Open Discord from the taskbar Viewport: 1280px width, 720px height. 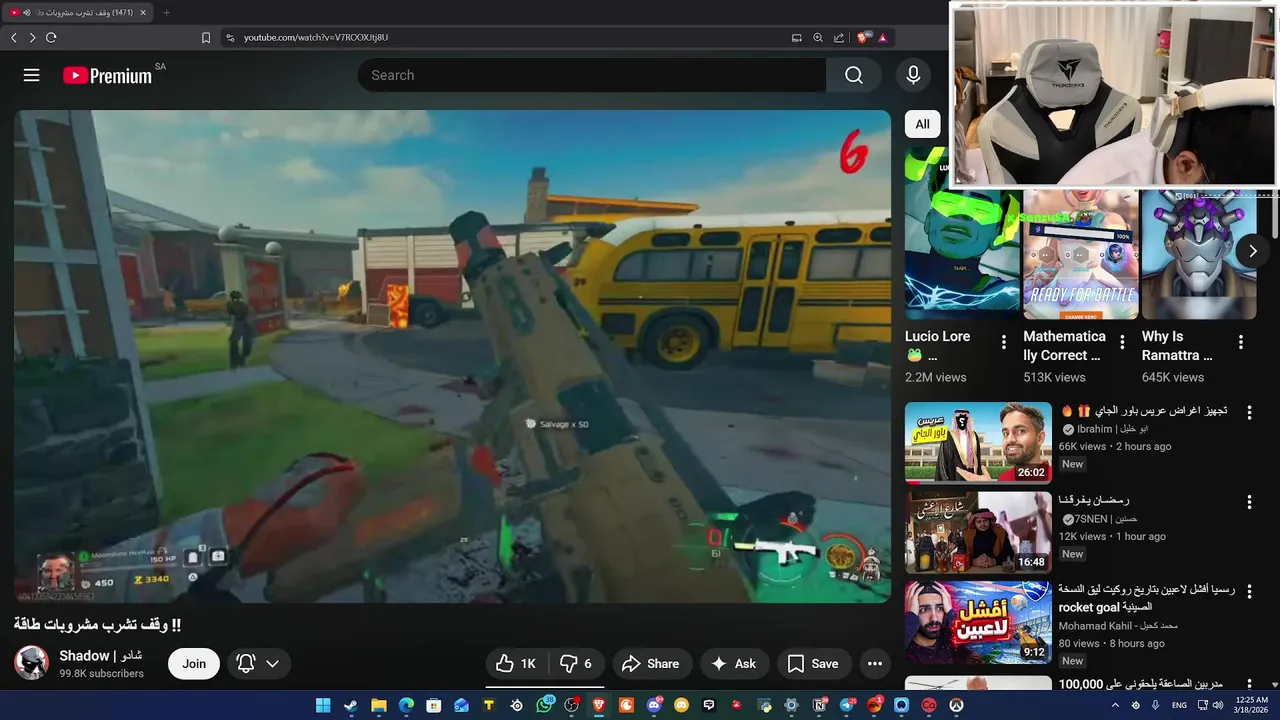[654, 705]
